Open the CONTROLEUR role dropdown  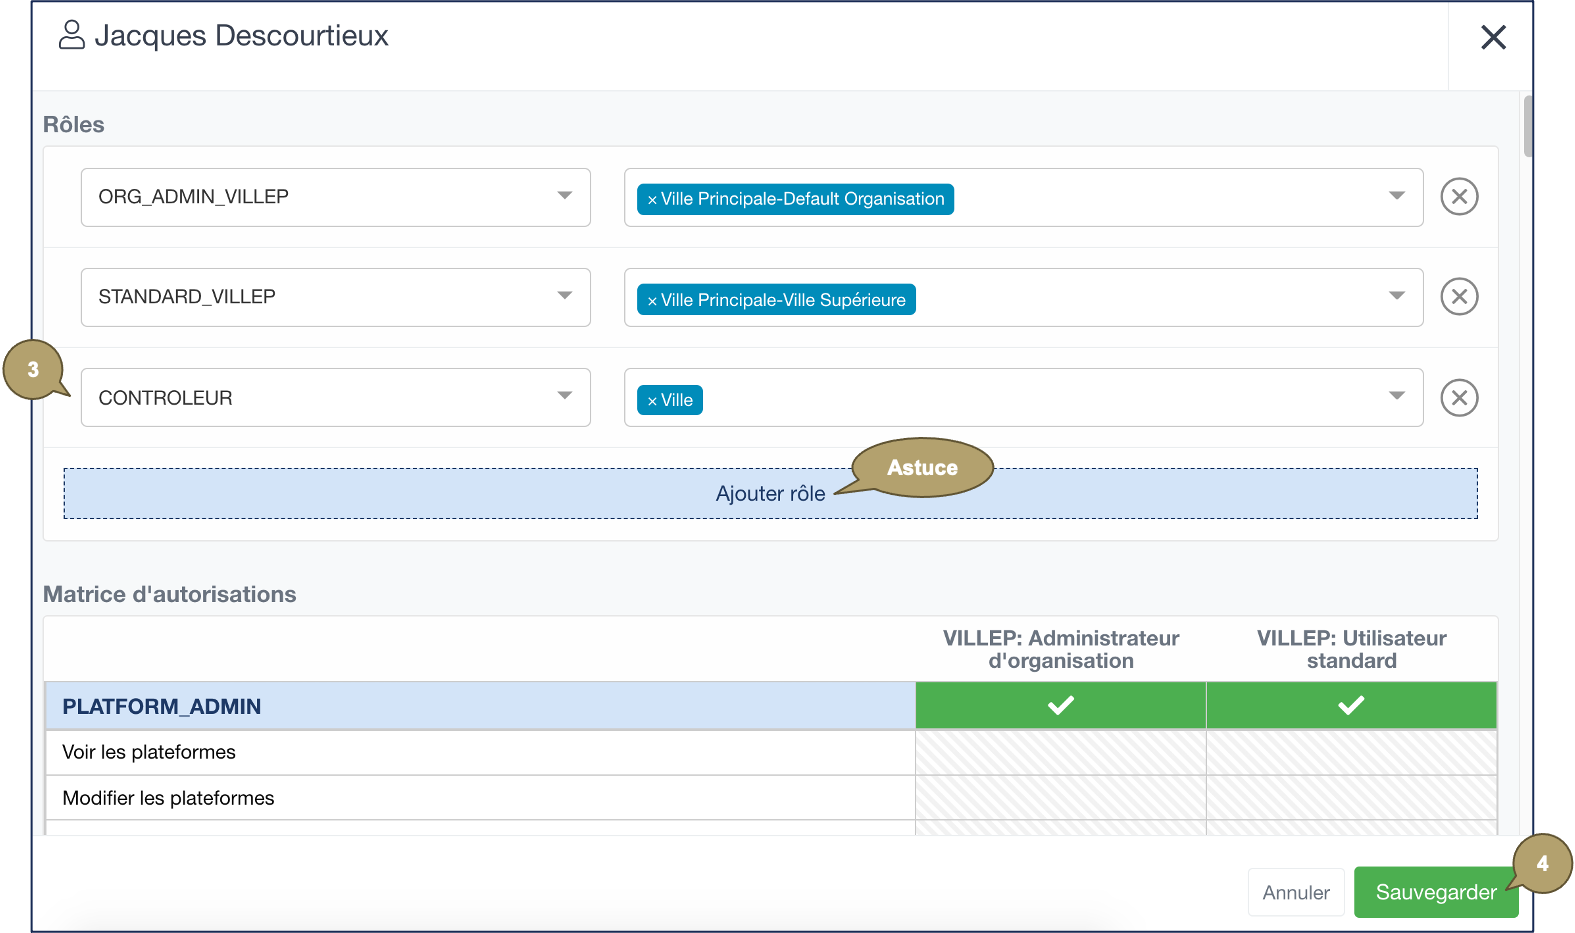click(x=335, y=397)
